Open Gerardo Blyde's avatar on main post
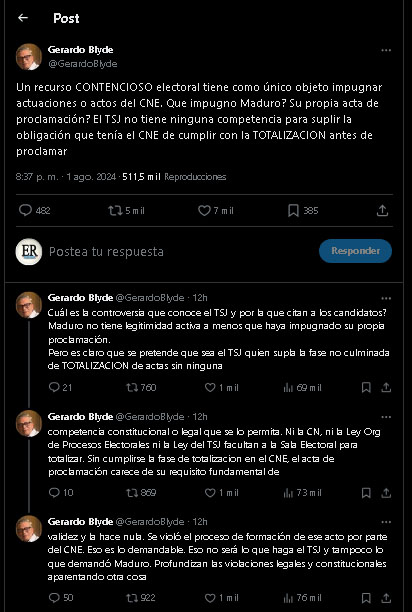The width and height of the screenshot is (412, 612). [29, 57]
